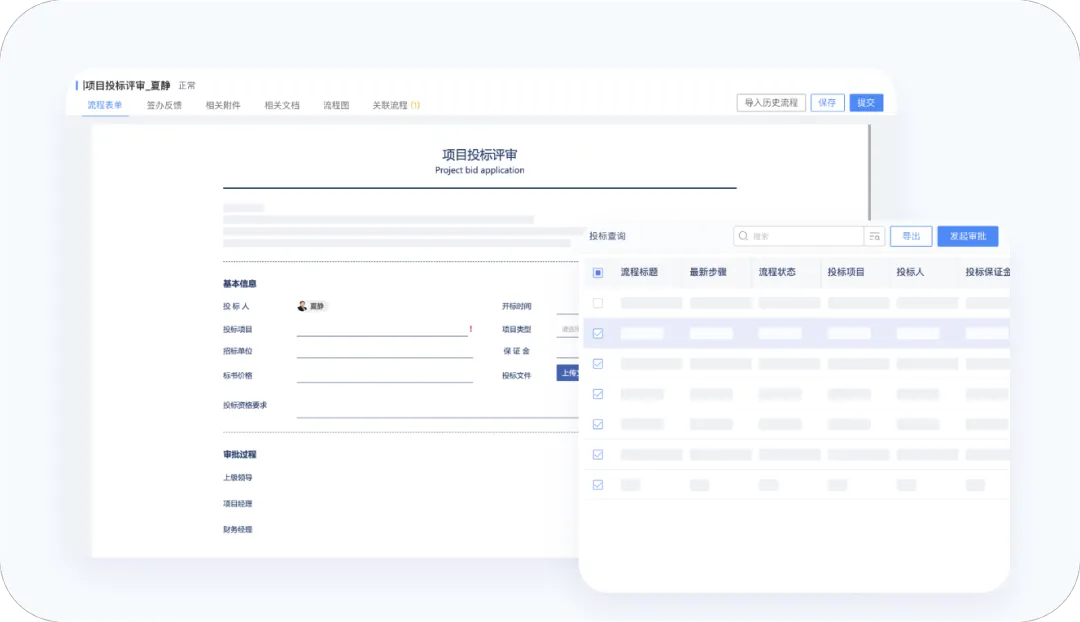Open the 项目类型 dropdown selector
Image resolution: width=1080 pixels, height=622 pixels.
pos(570,329)
